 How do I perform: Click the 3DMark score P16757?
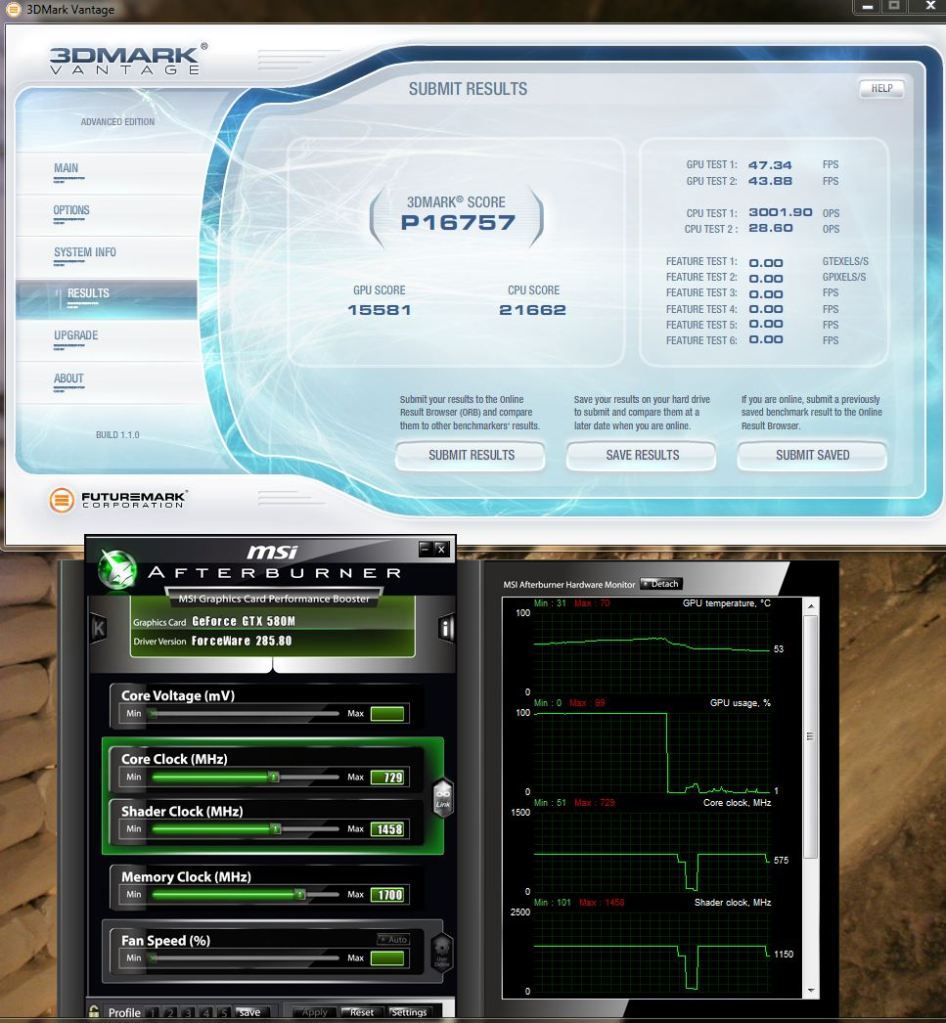coord(458,223)
